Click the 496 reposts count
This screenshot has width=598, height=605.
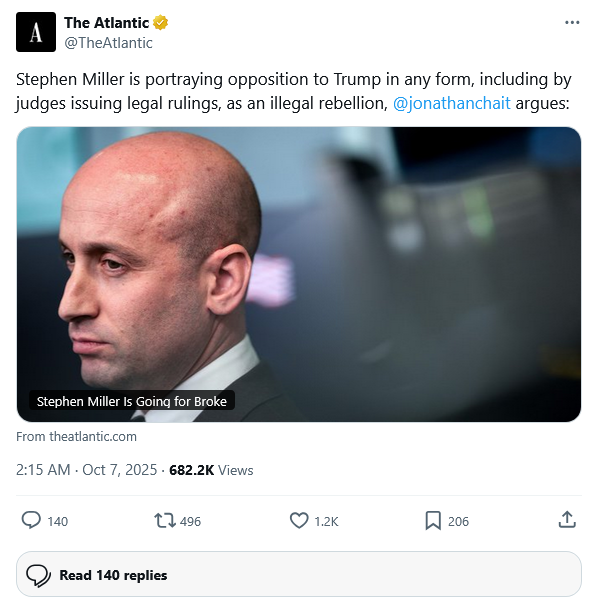click(x=190, y=521)
